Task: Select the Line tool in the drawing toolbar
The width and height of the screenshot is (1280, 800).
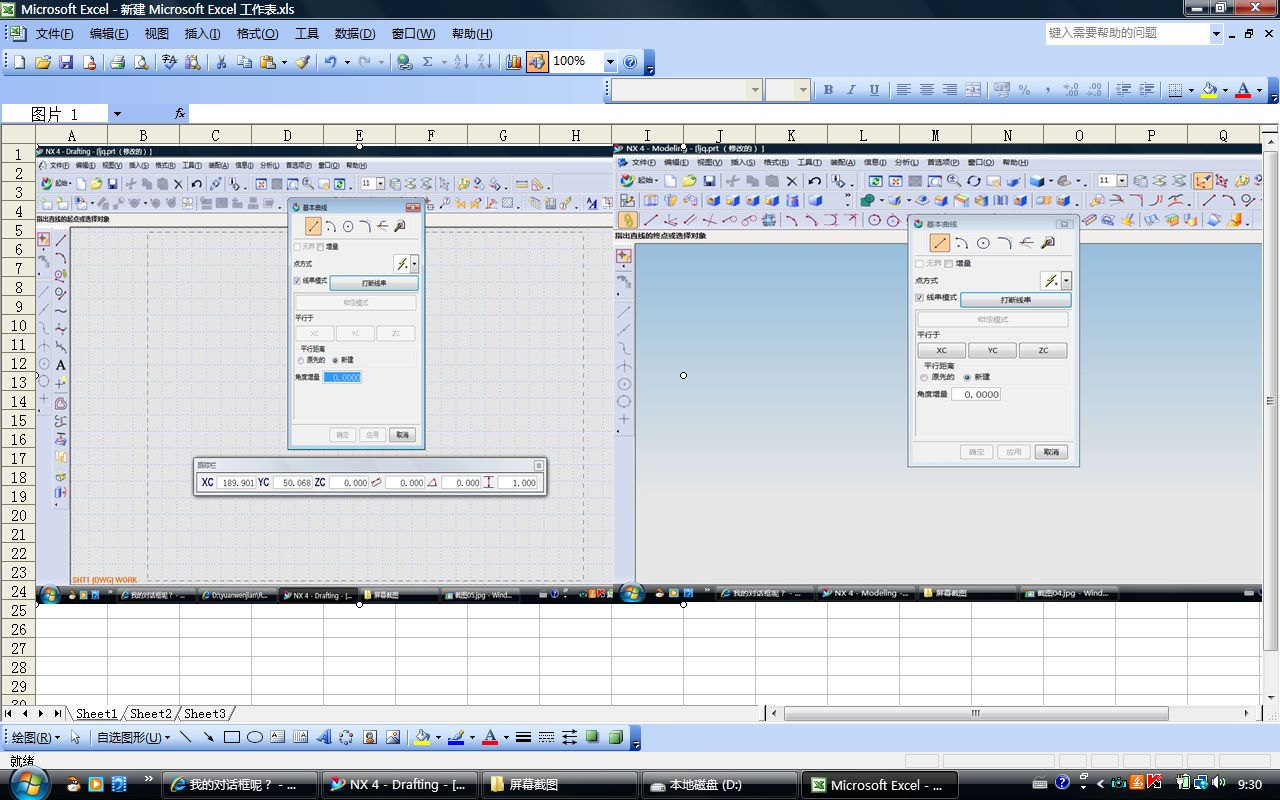Action: click(185, 738)
